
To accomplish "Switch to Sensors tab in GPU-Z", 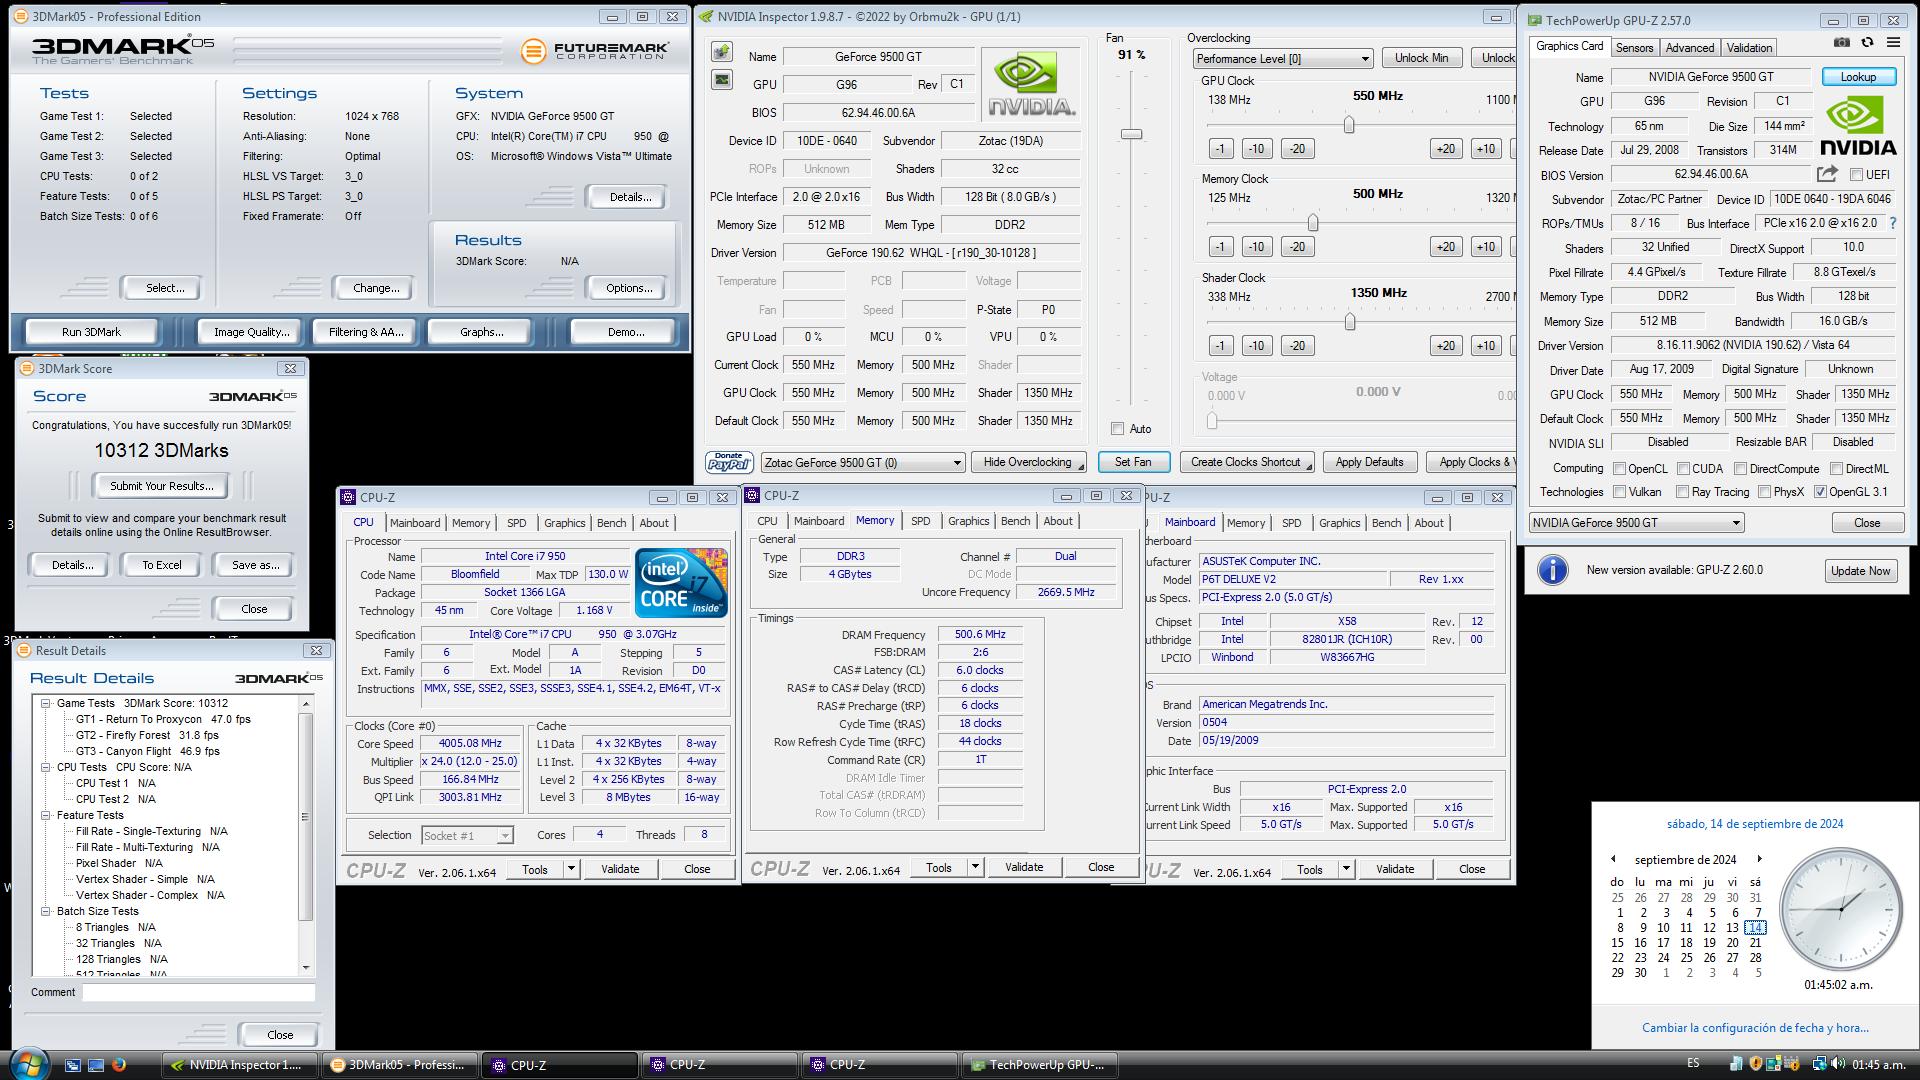I will pos(1634,48).
